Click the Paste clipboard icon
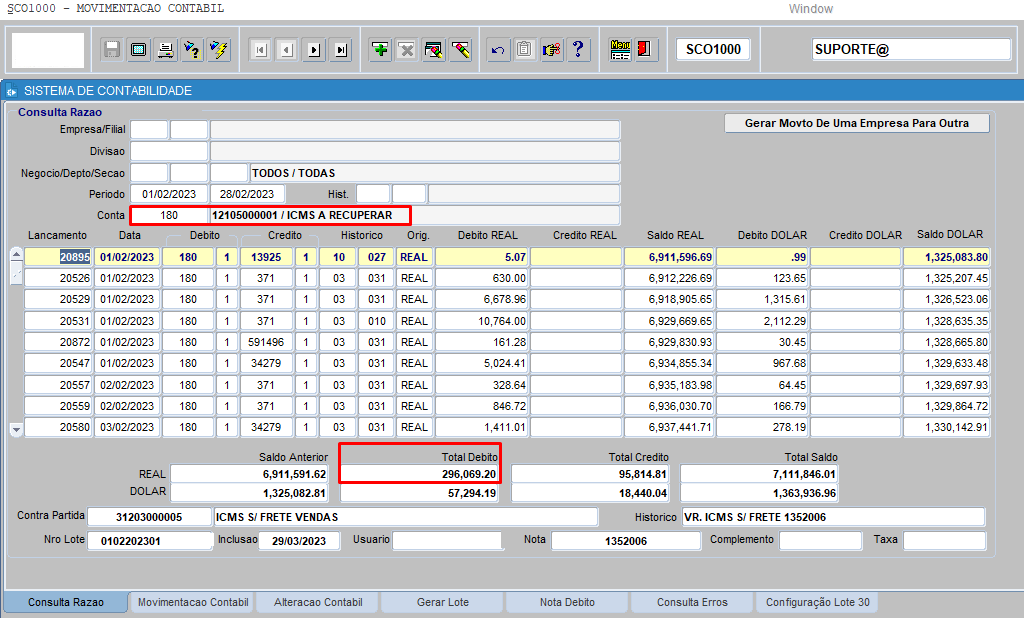This screenshot has height=618, width=1024. [524, 50]
